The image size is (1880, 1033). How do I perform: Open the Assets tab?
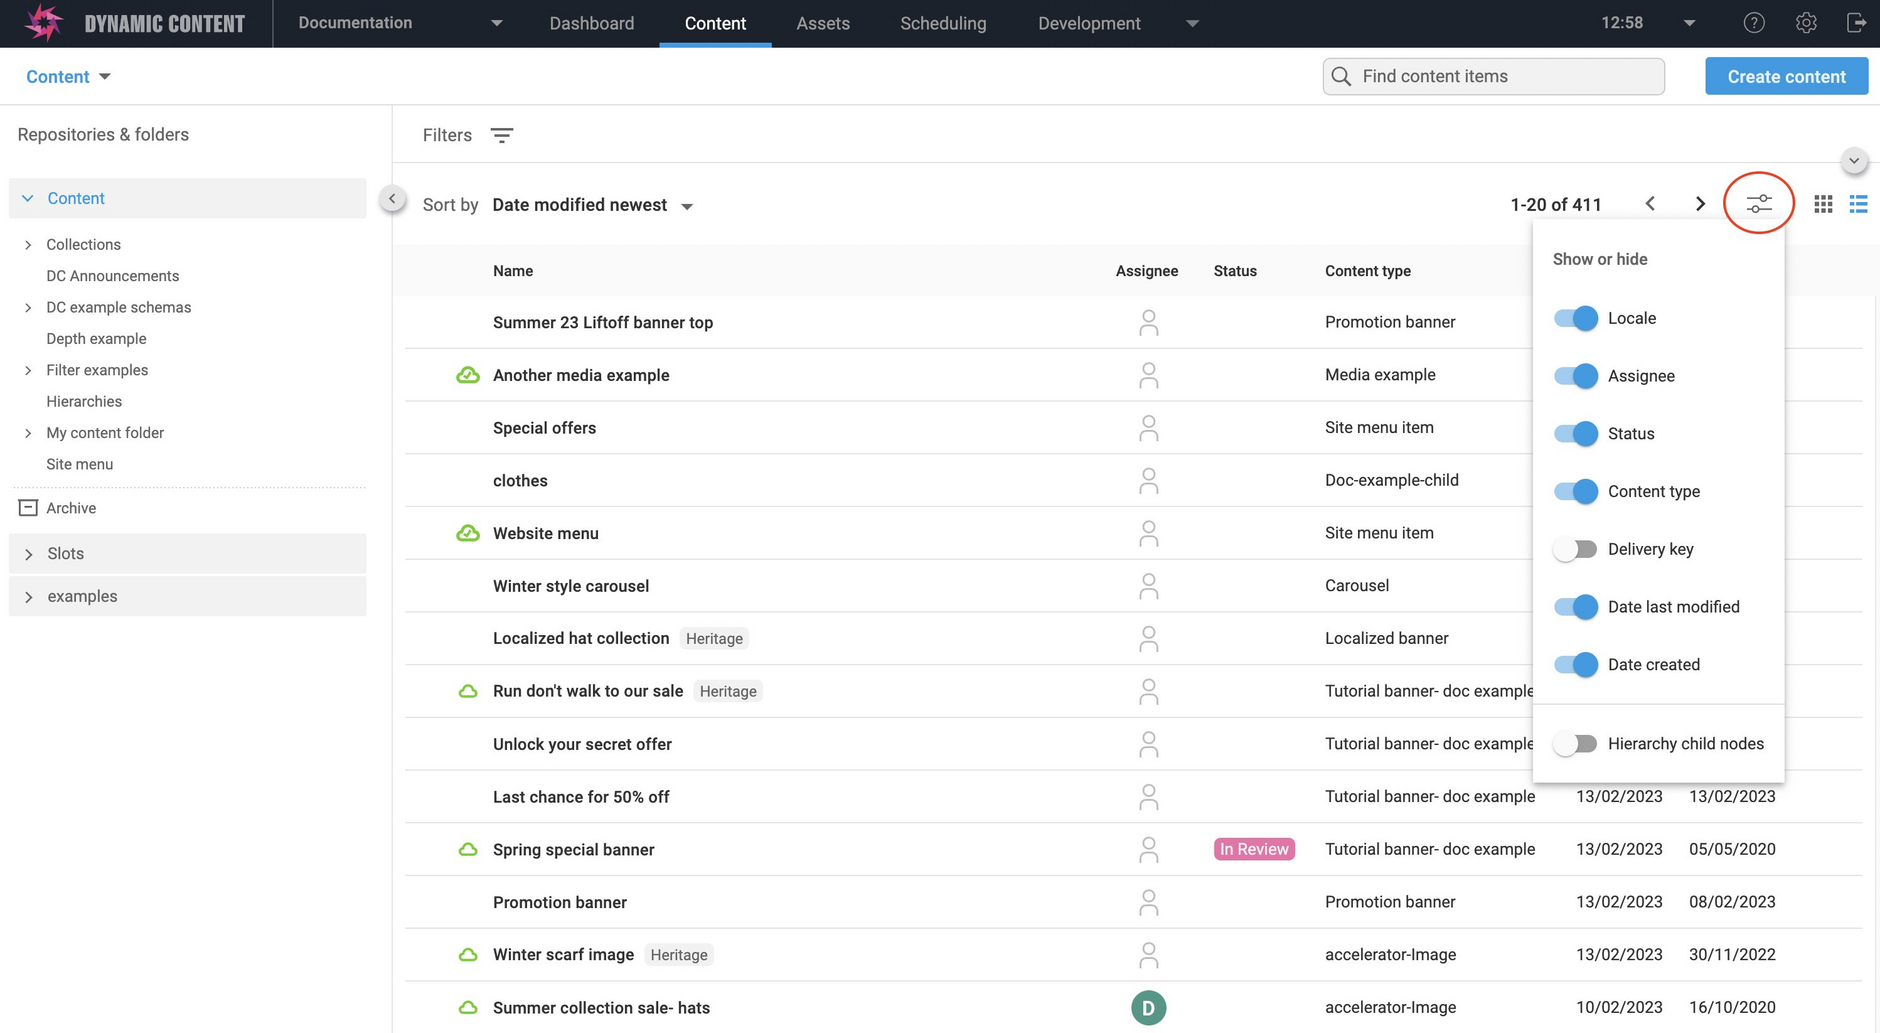[x=823, y=24]
